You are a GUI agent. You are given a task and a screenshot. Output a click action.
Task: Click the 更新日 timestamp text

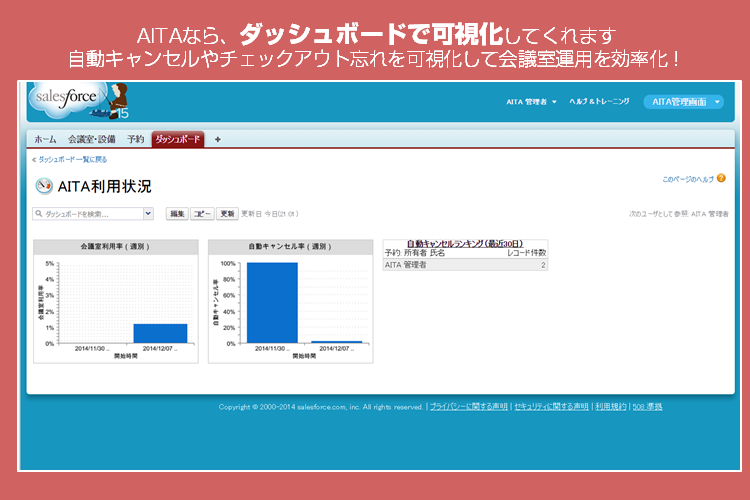point(270,214)
